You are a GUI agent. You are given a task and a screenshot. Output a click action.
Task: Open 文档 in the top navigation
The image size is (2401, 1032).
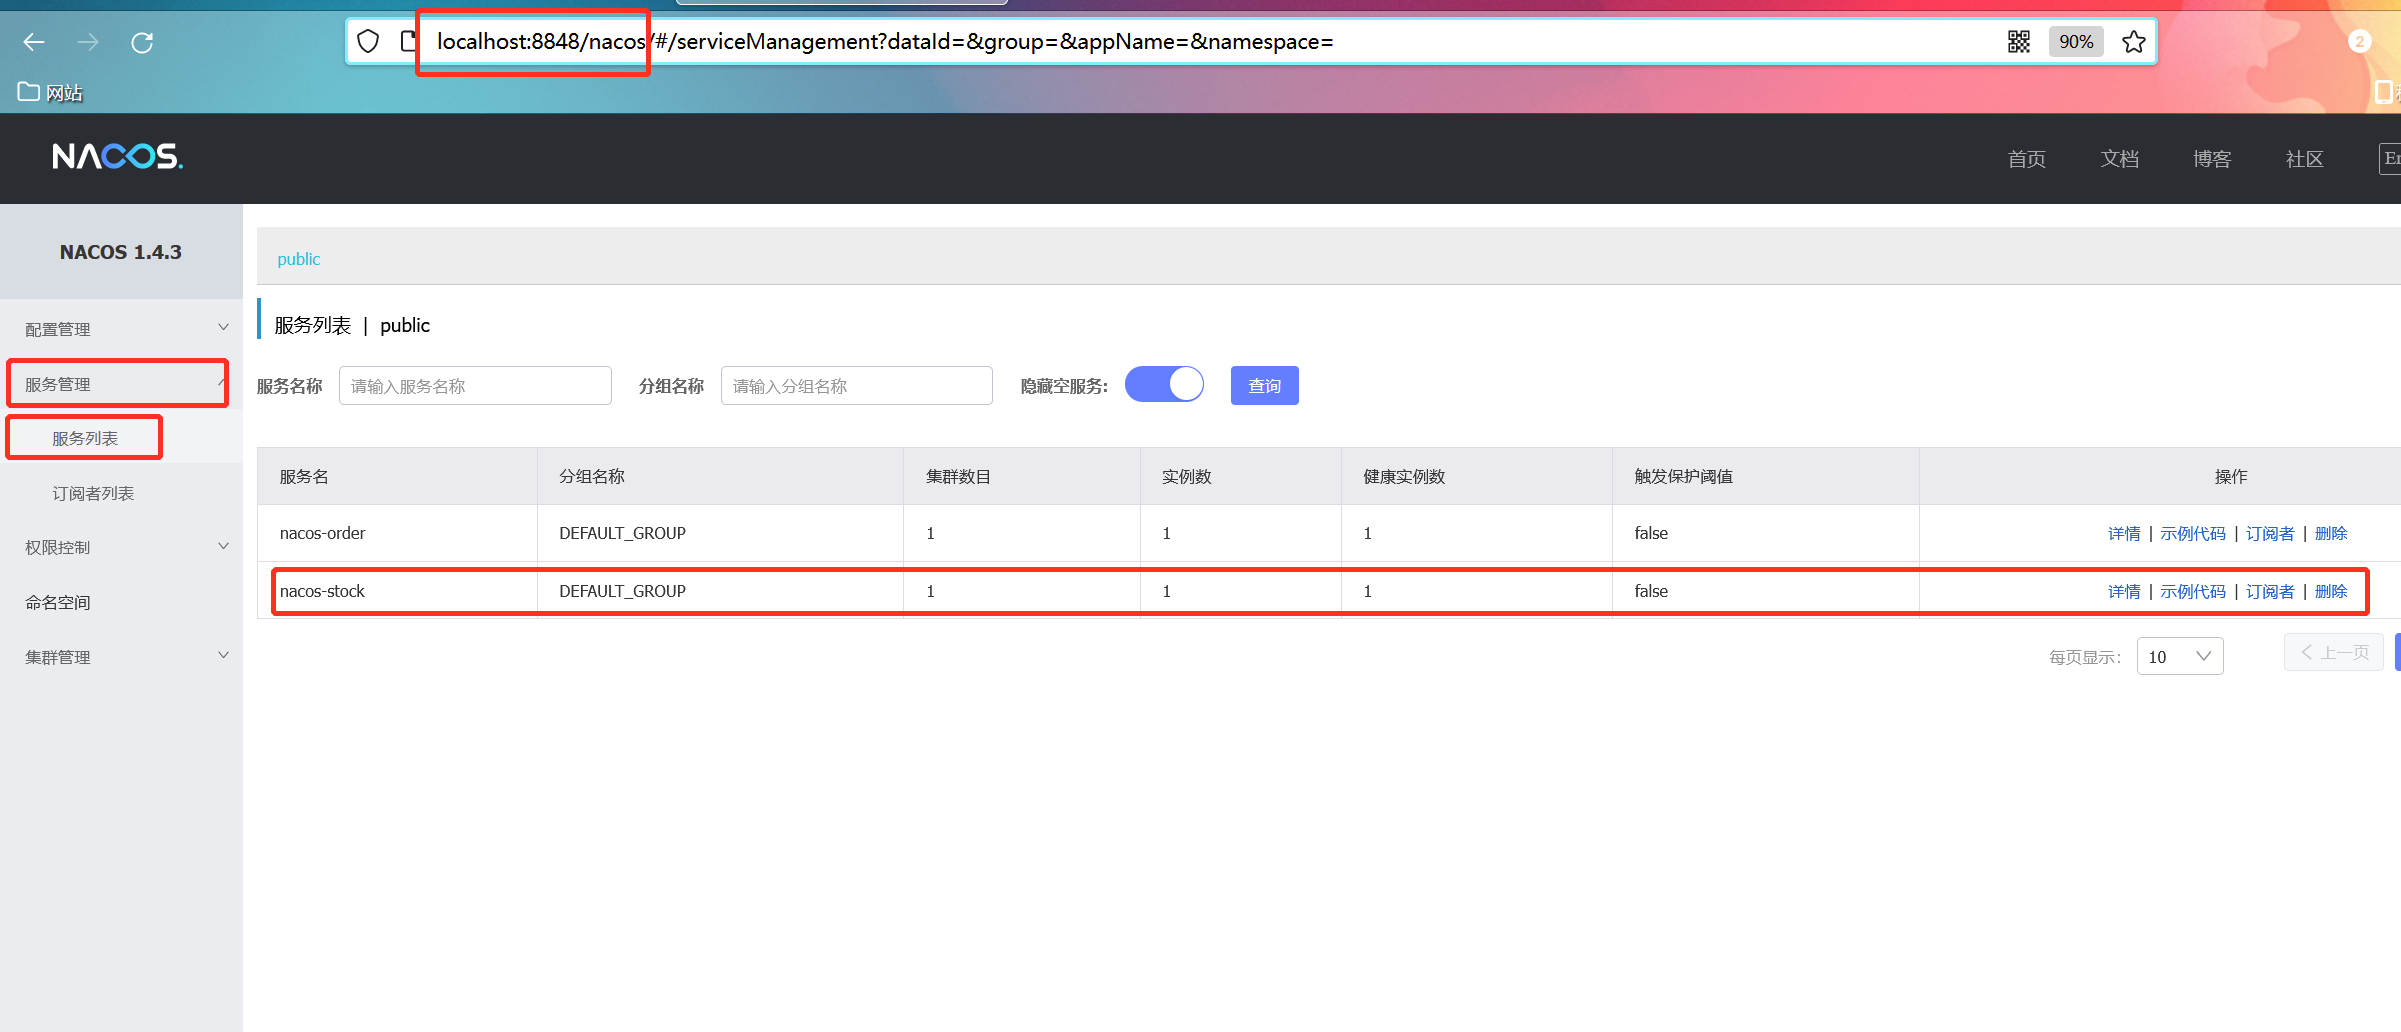tap(2119, 159)
